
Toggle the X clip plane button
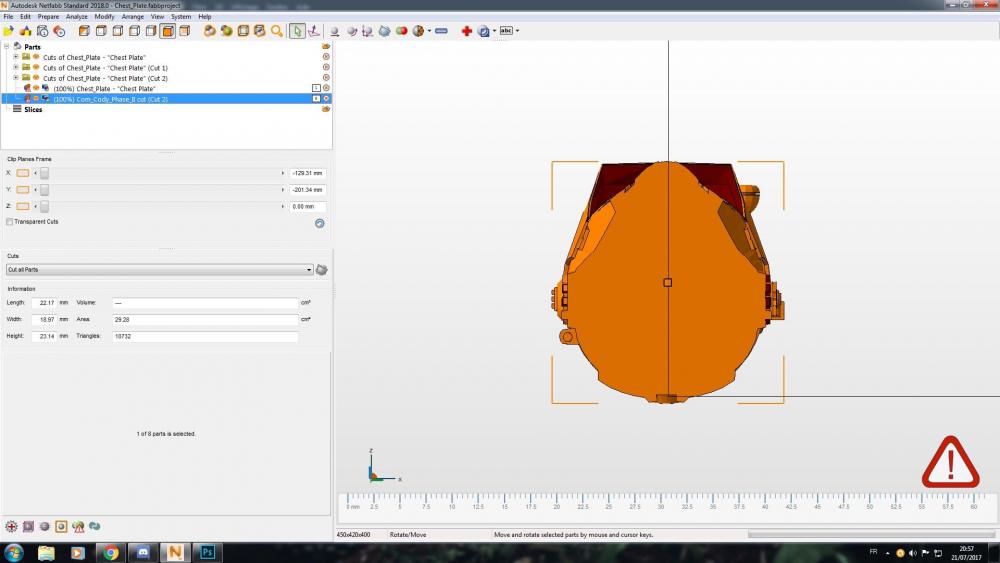(23, 173)
